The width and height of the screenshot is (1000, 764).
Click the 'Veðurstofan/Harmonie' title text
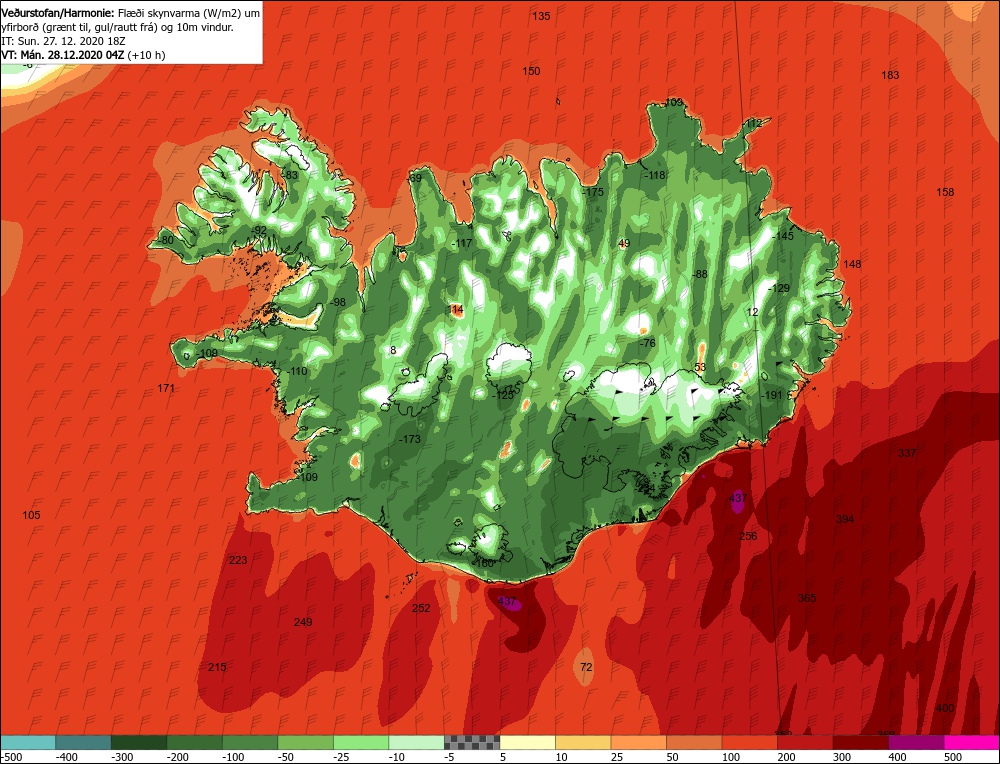[x=58, y=13]
